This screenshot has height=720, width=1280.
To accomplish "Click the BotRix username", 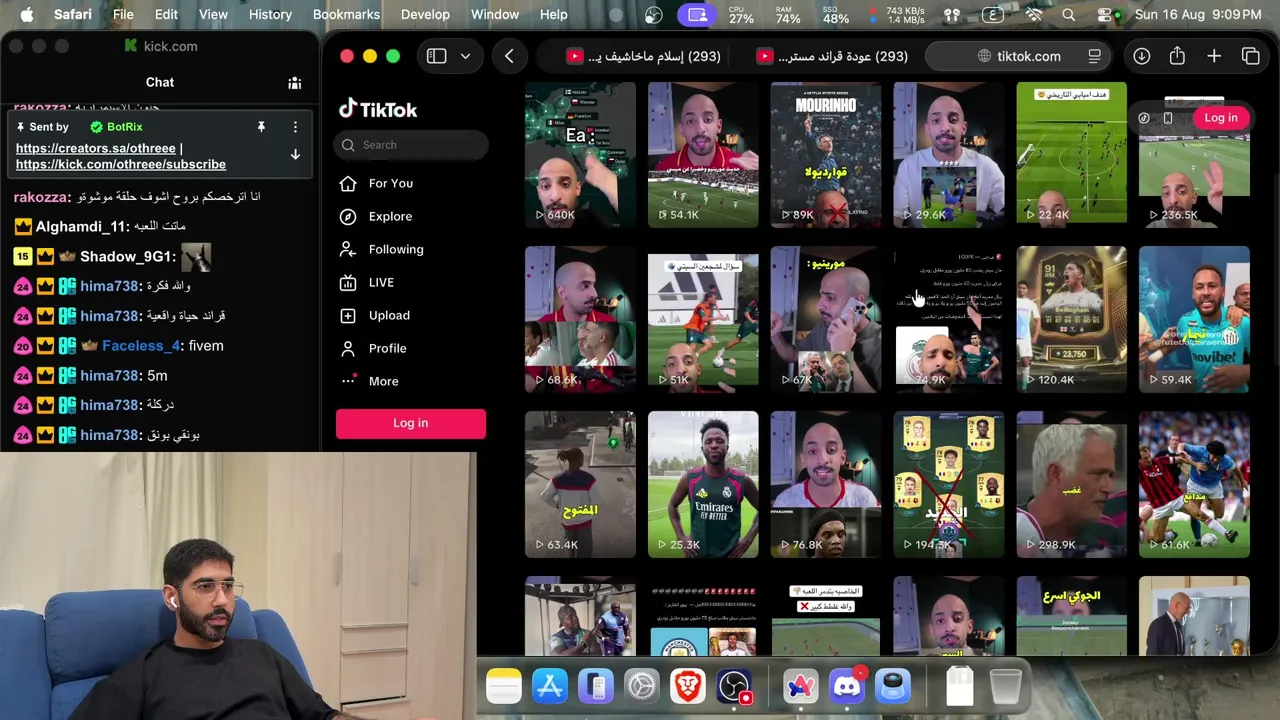I will (125, 127).
